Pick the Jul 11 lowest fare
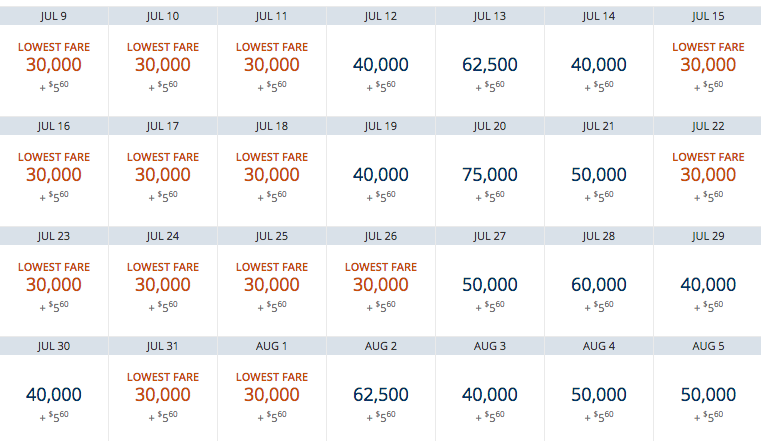Viewport: 761px width, 441px height. pyautogui.click(x=272, y=64)
